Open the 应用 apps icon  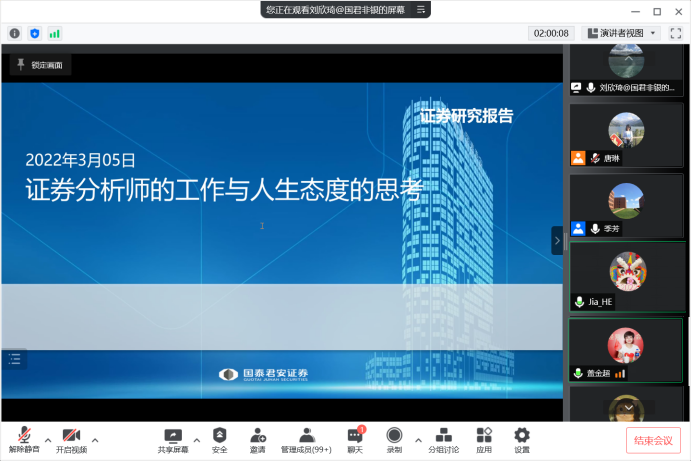(x=484, y=436)
